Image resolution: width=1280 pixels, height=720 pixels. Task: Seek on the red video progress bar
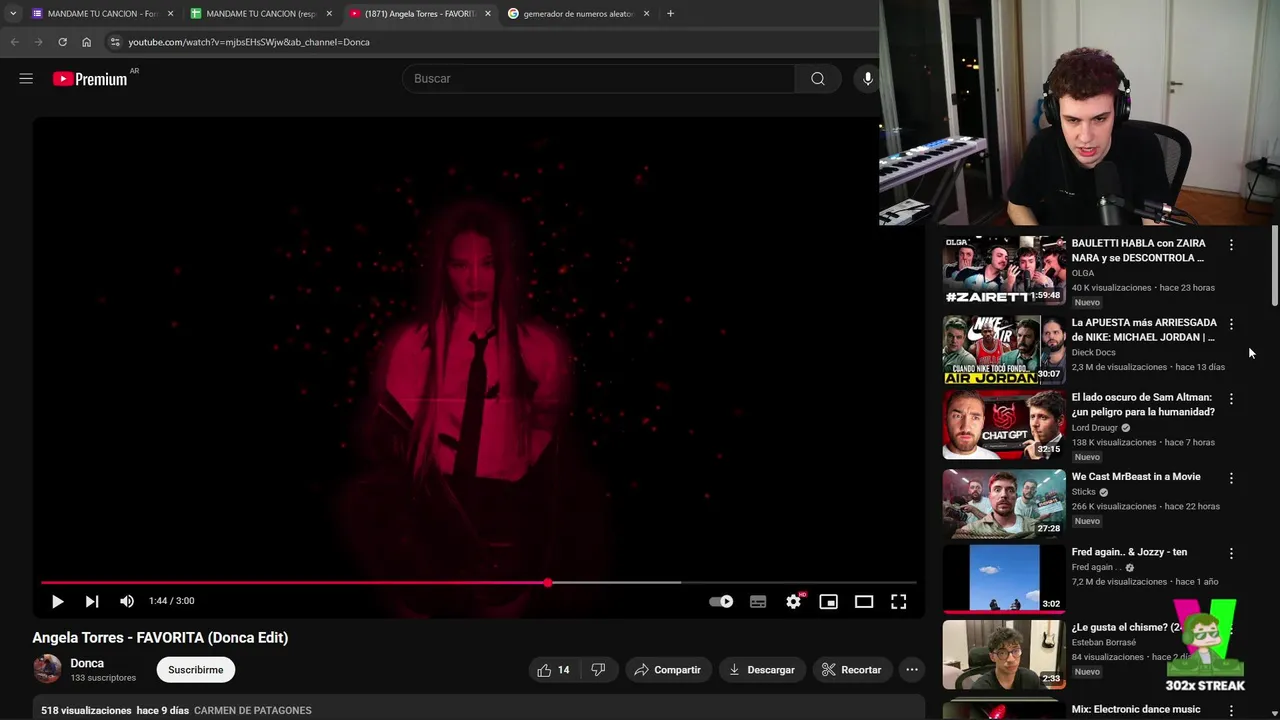(478, 582)
